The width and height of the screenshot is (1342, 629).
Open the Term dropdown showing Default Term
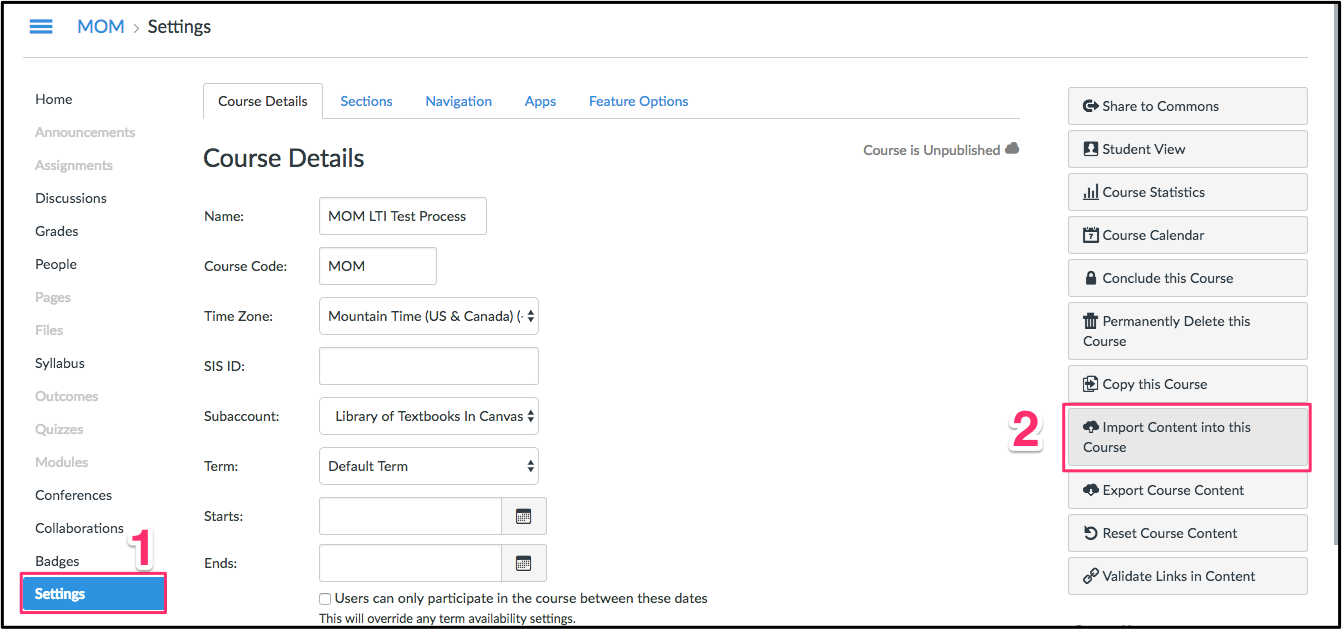click(428, 466)
